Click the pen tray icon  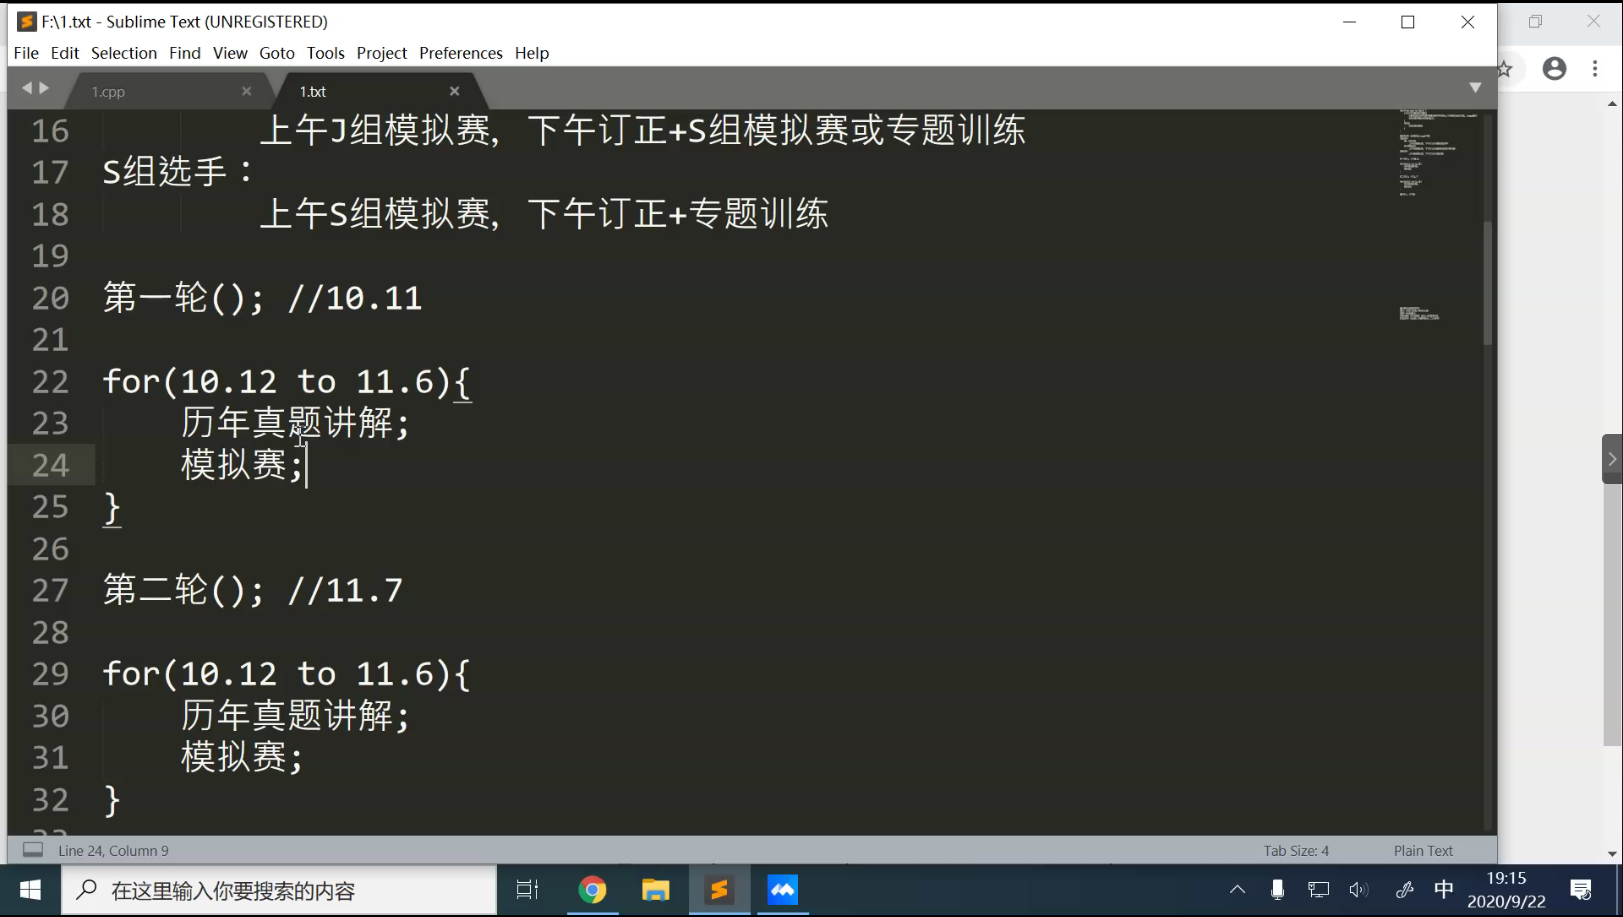pos(1404,890)
